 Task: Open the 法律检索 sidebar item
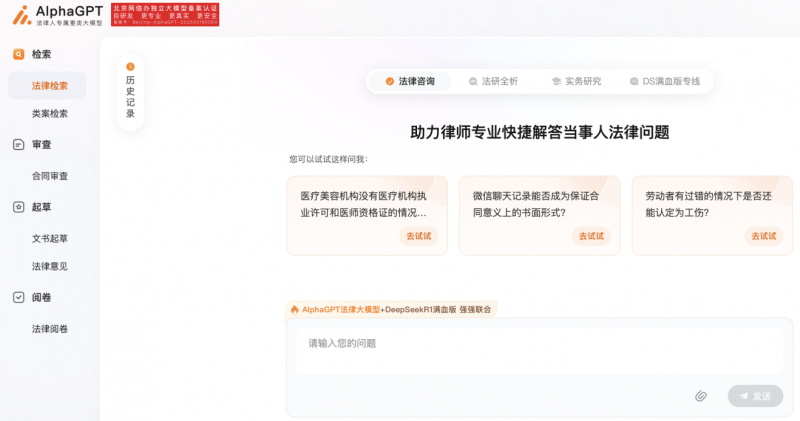point(47,86)
